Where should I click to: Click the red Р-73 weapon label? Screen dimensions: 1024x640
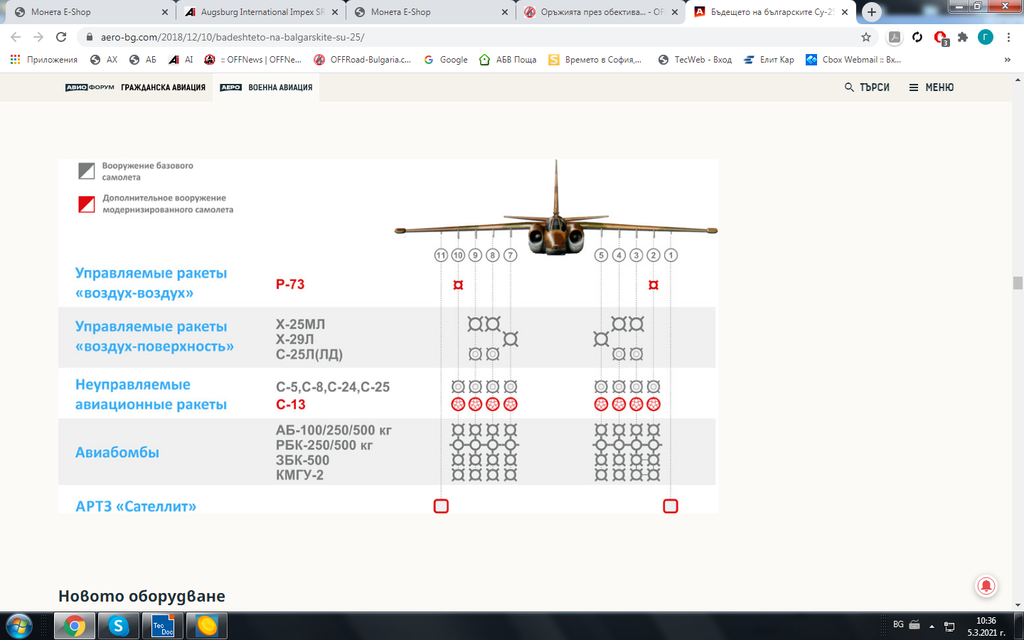pyautogui.click(x=290, y=284)
